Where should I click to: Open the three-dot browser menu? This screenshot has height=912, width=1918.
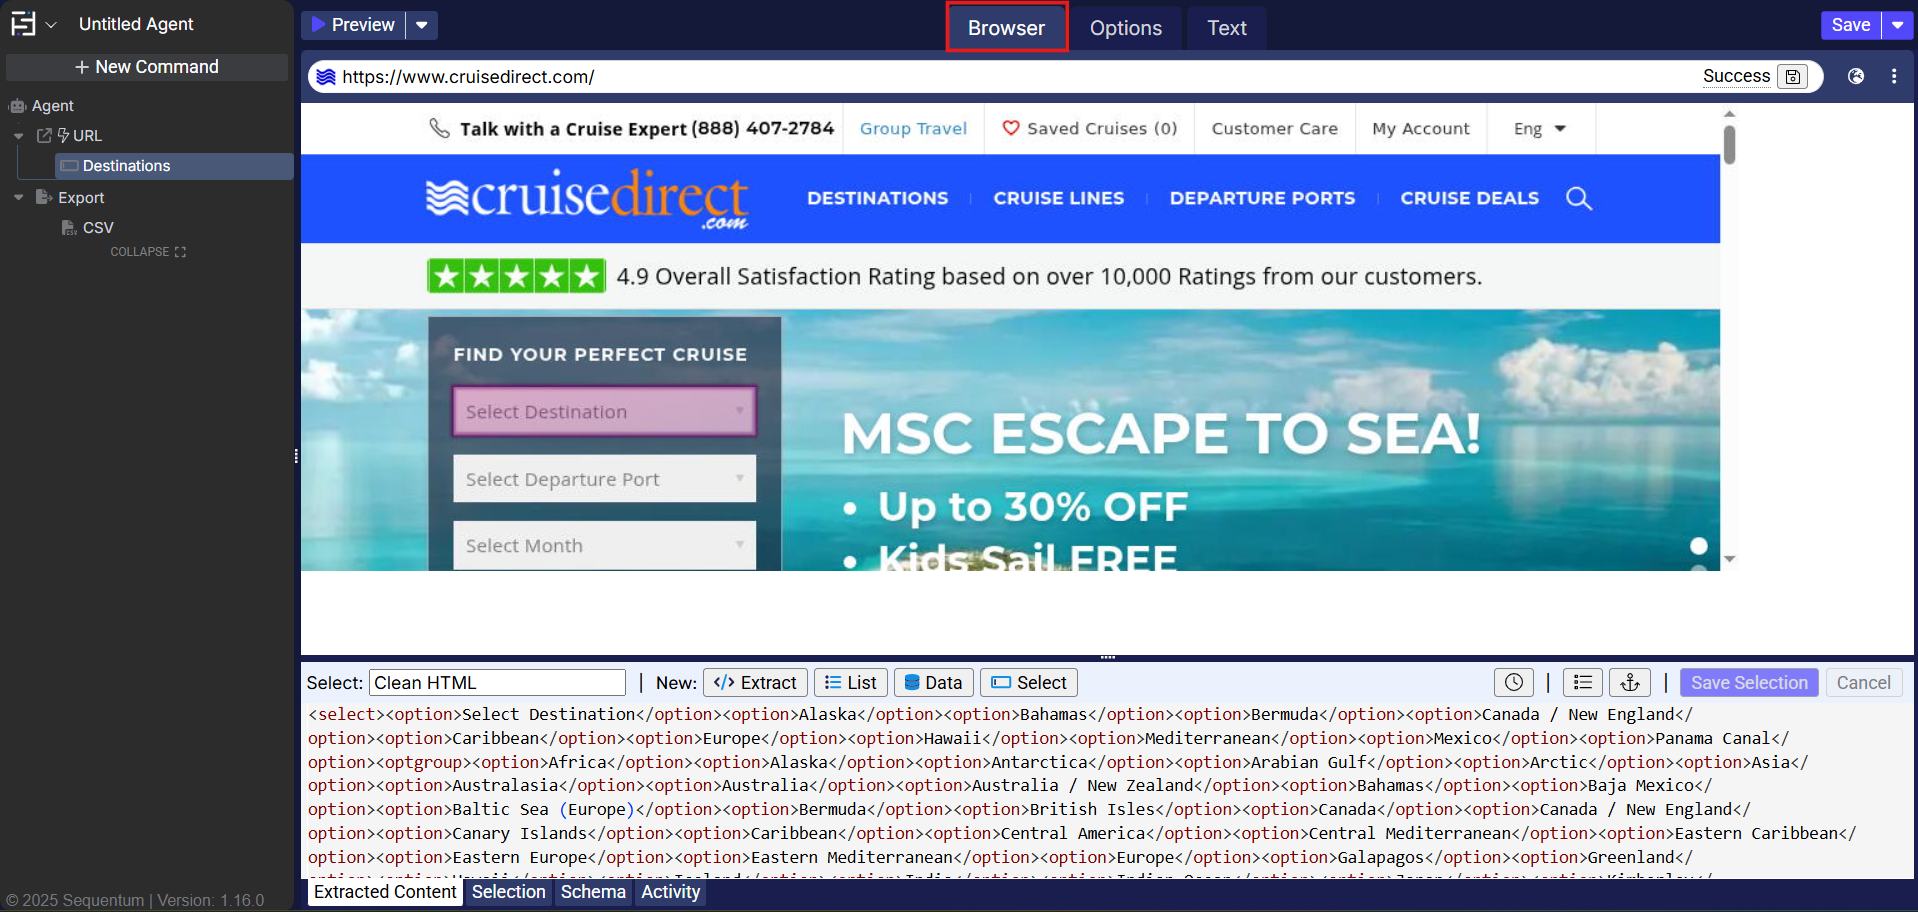tap(1894, 76)
